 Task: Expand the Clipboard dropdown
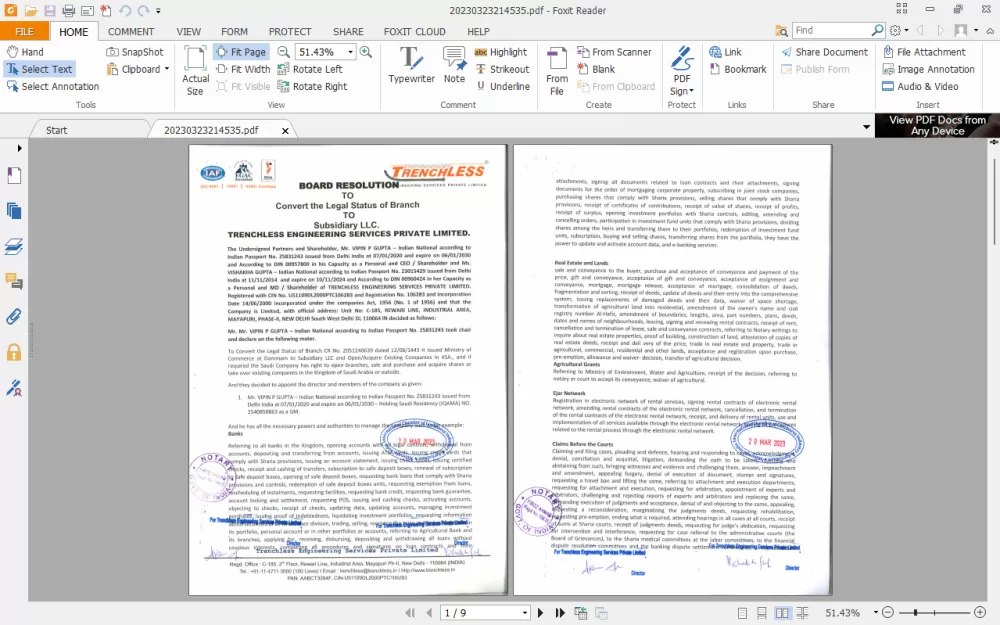point(166,69)
